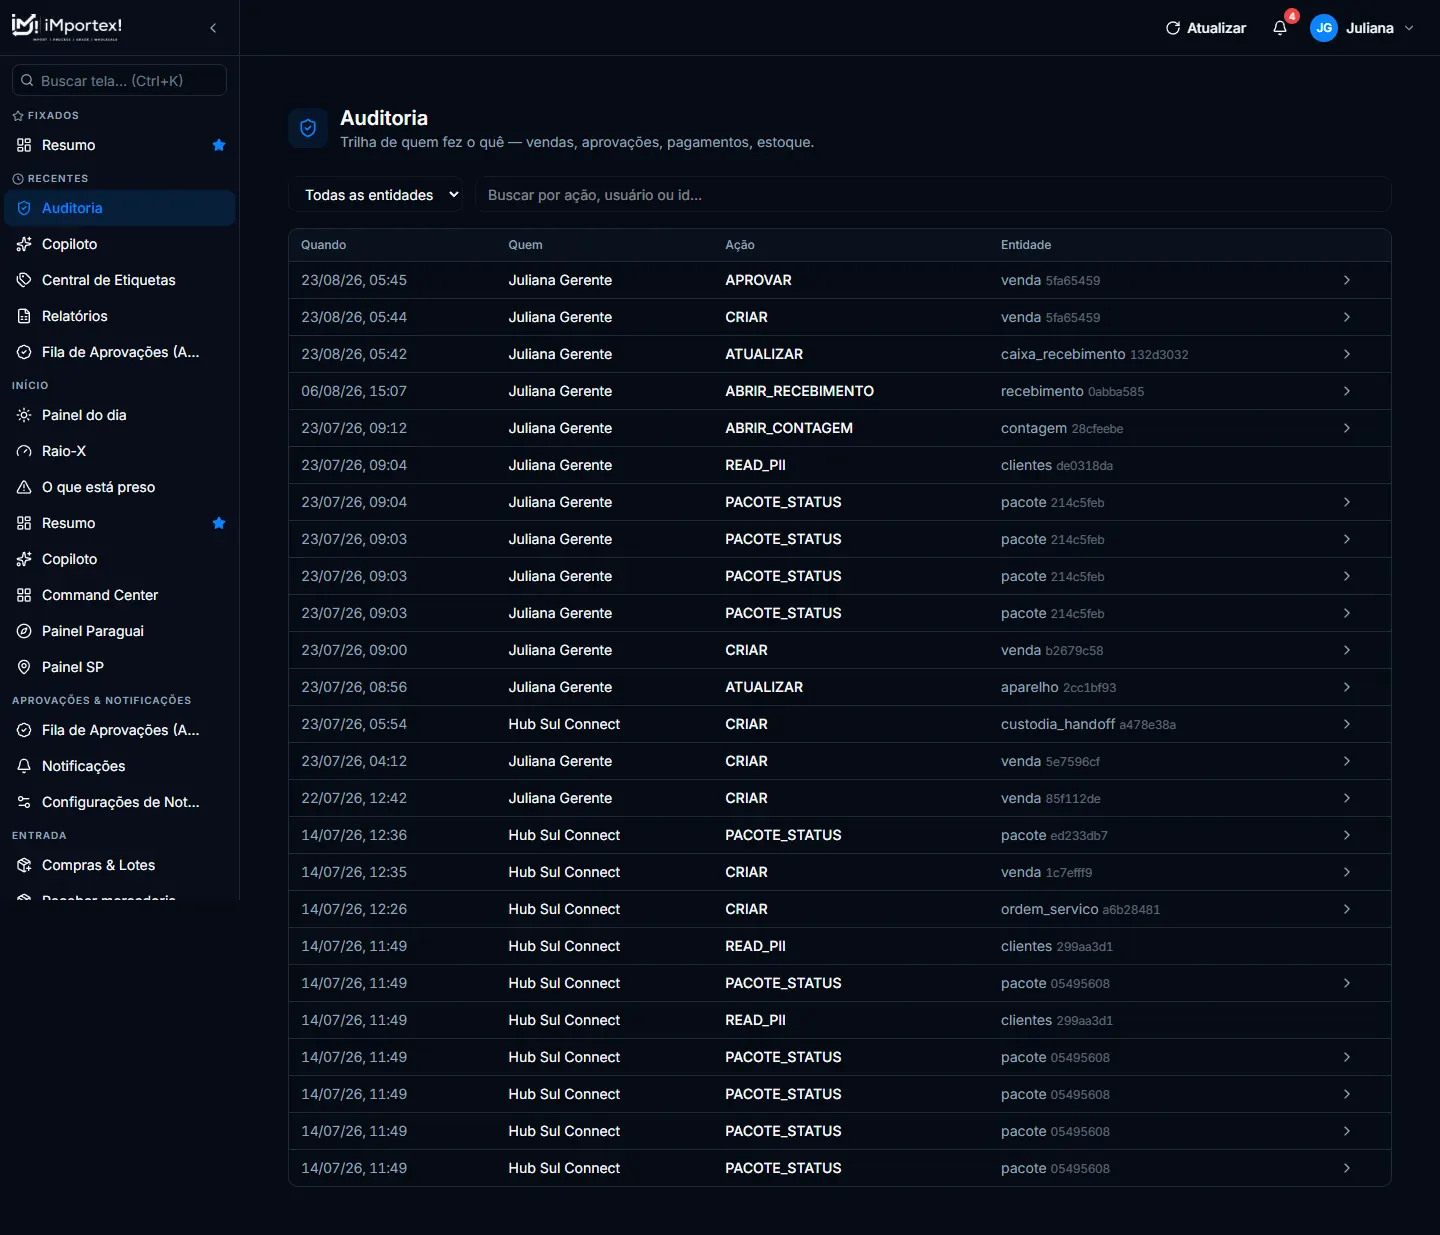Image resolution: width=1440 pixels, height=1235 pixels.
Task: Click the Painel SP location pin icon
Action: click(x=24, y=667)
